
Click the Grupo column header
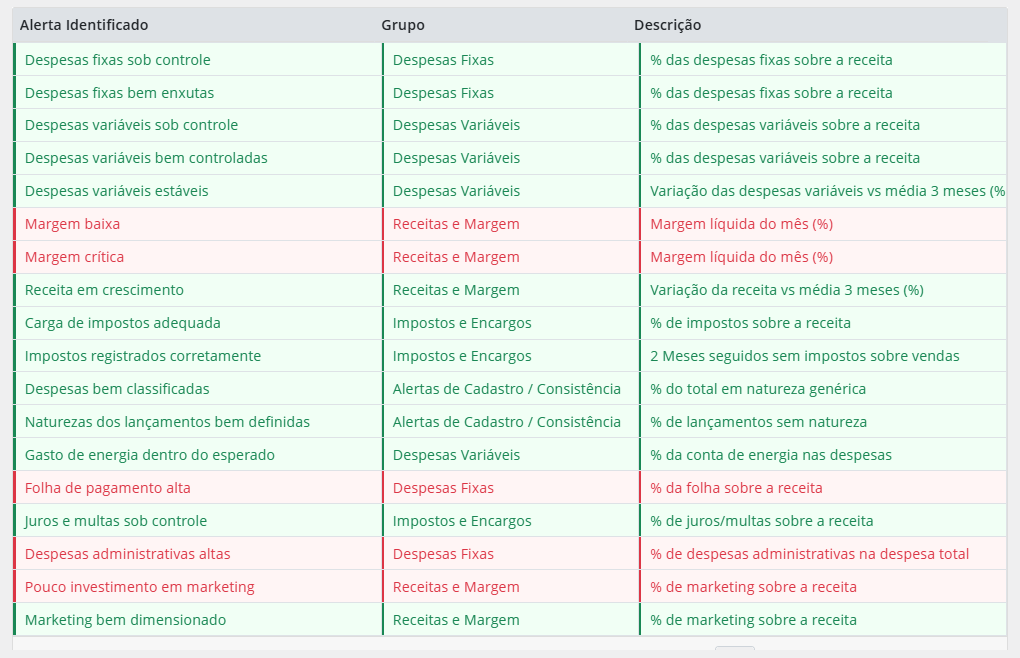403,25
